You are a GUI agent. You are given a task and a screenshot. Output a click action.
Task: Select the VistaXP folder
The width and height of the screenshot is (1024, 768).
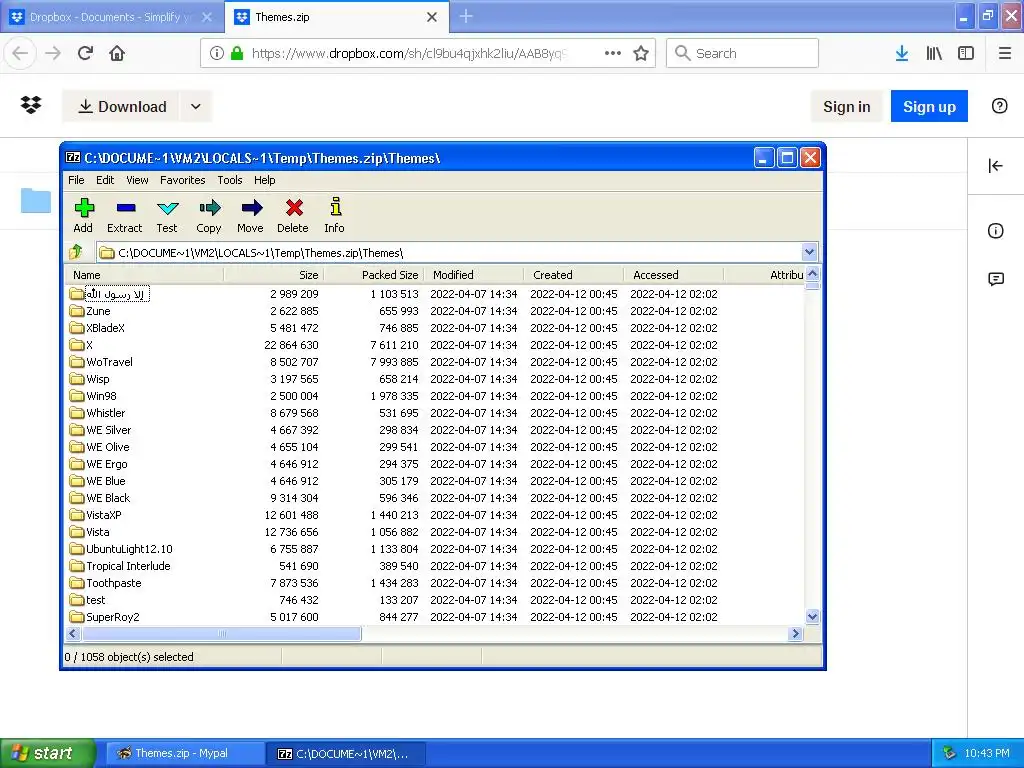(104, 515)
